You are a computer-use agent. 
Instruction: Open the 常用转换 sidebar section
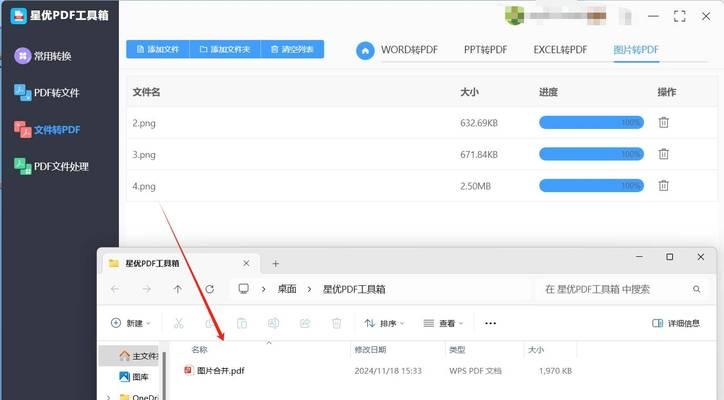[42, 56]
